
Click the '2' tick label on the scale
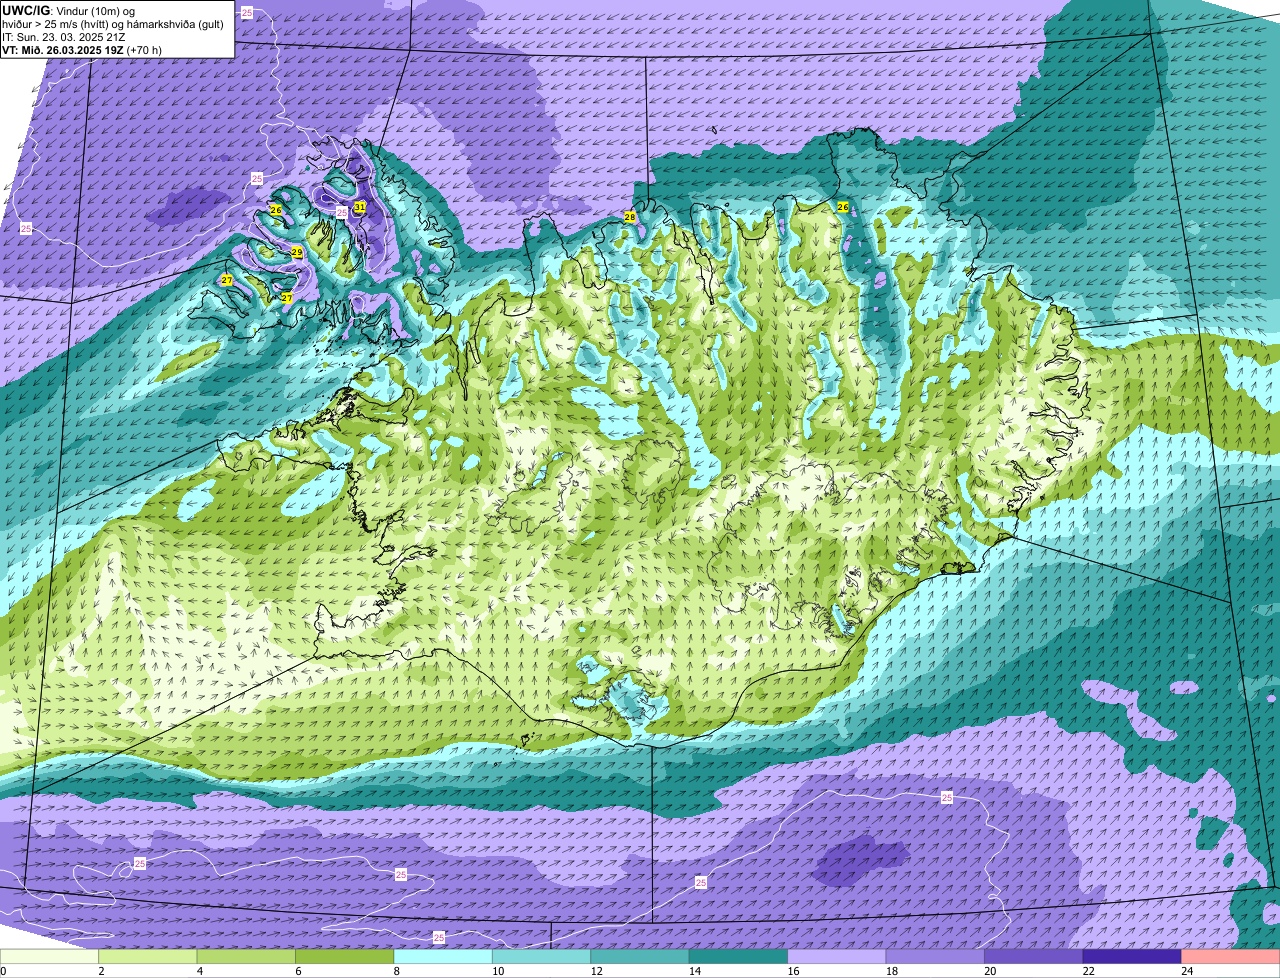(x=101, y=970)
